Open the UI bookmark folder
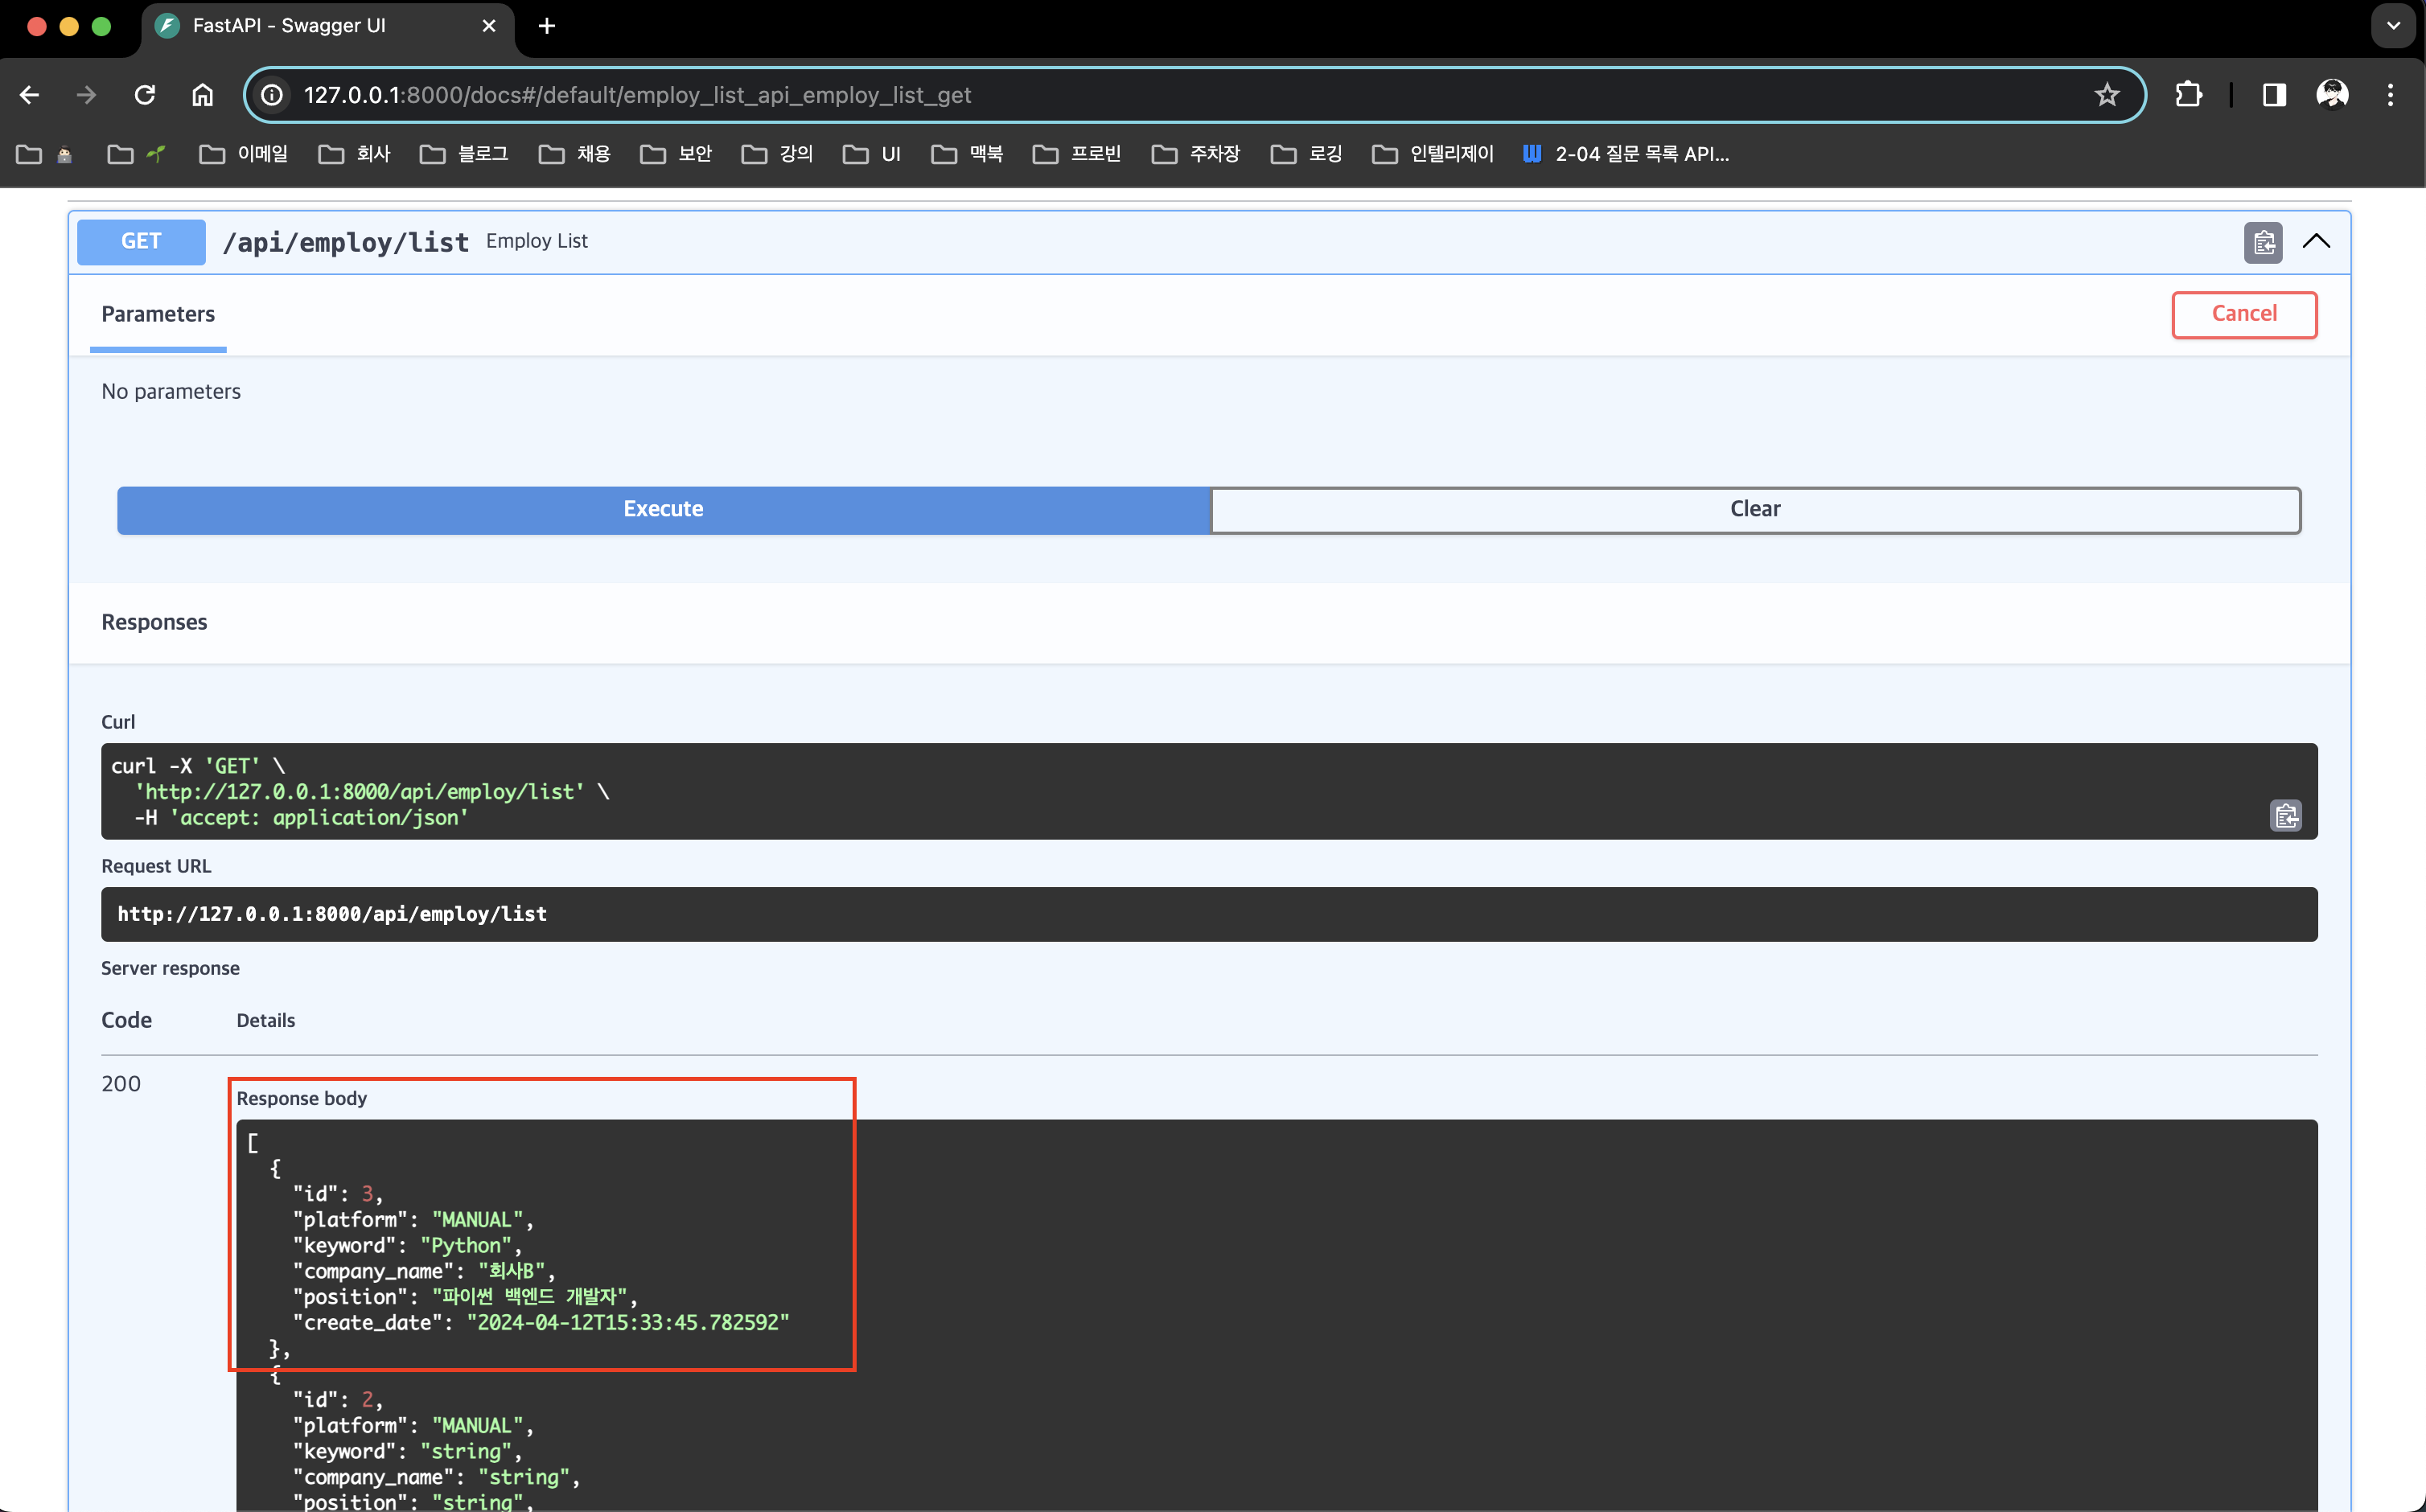Screen dimensions: 2426x1512 (x=872, y=154)
